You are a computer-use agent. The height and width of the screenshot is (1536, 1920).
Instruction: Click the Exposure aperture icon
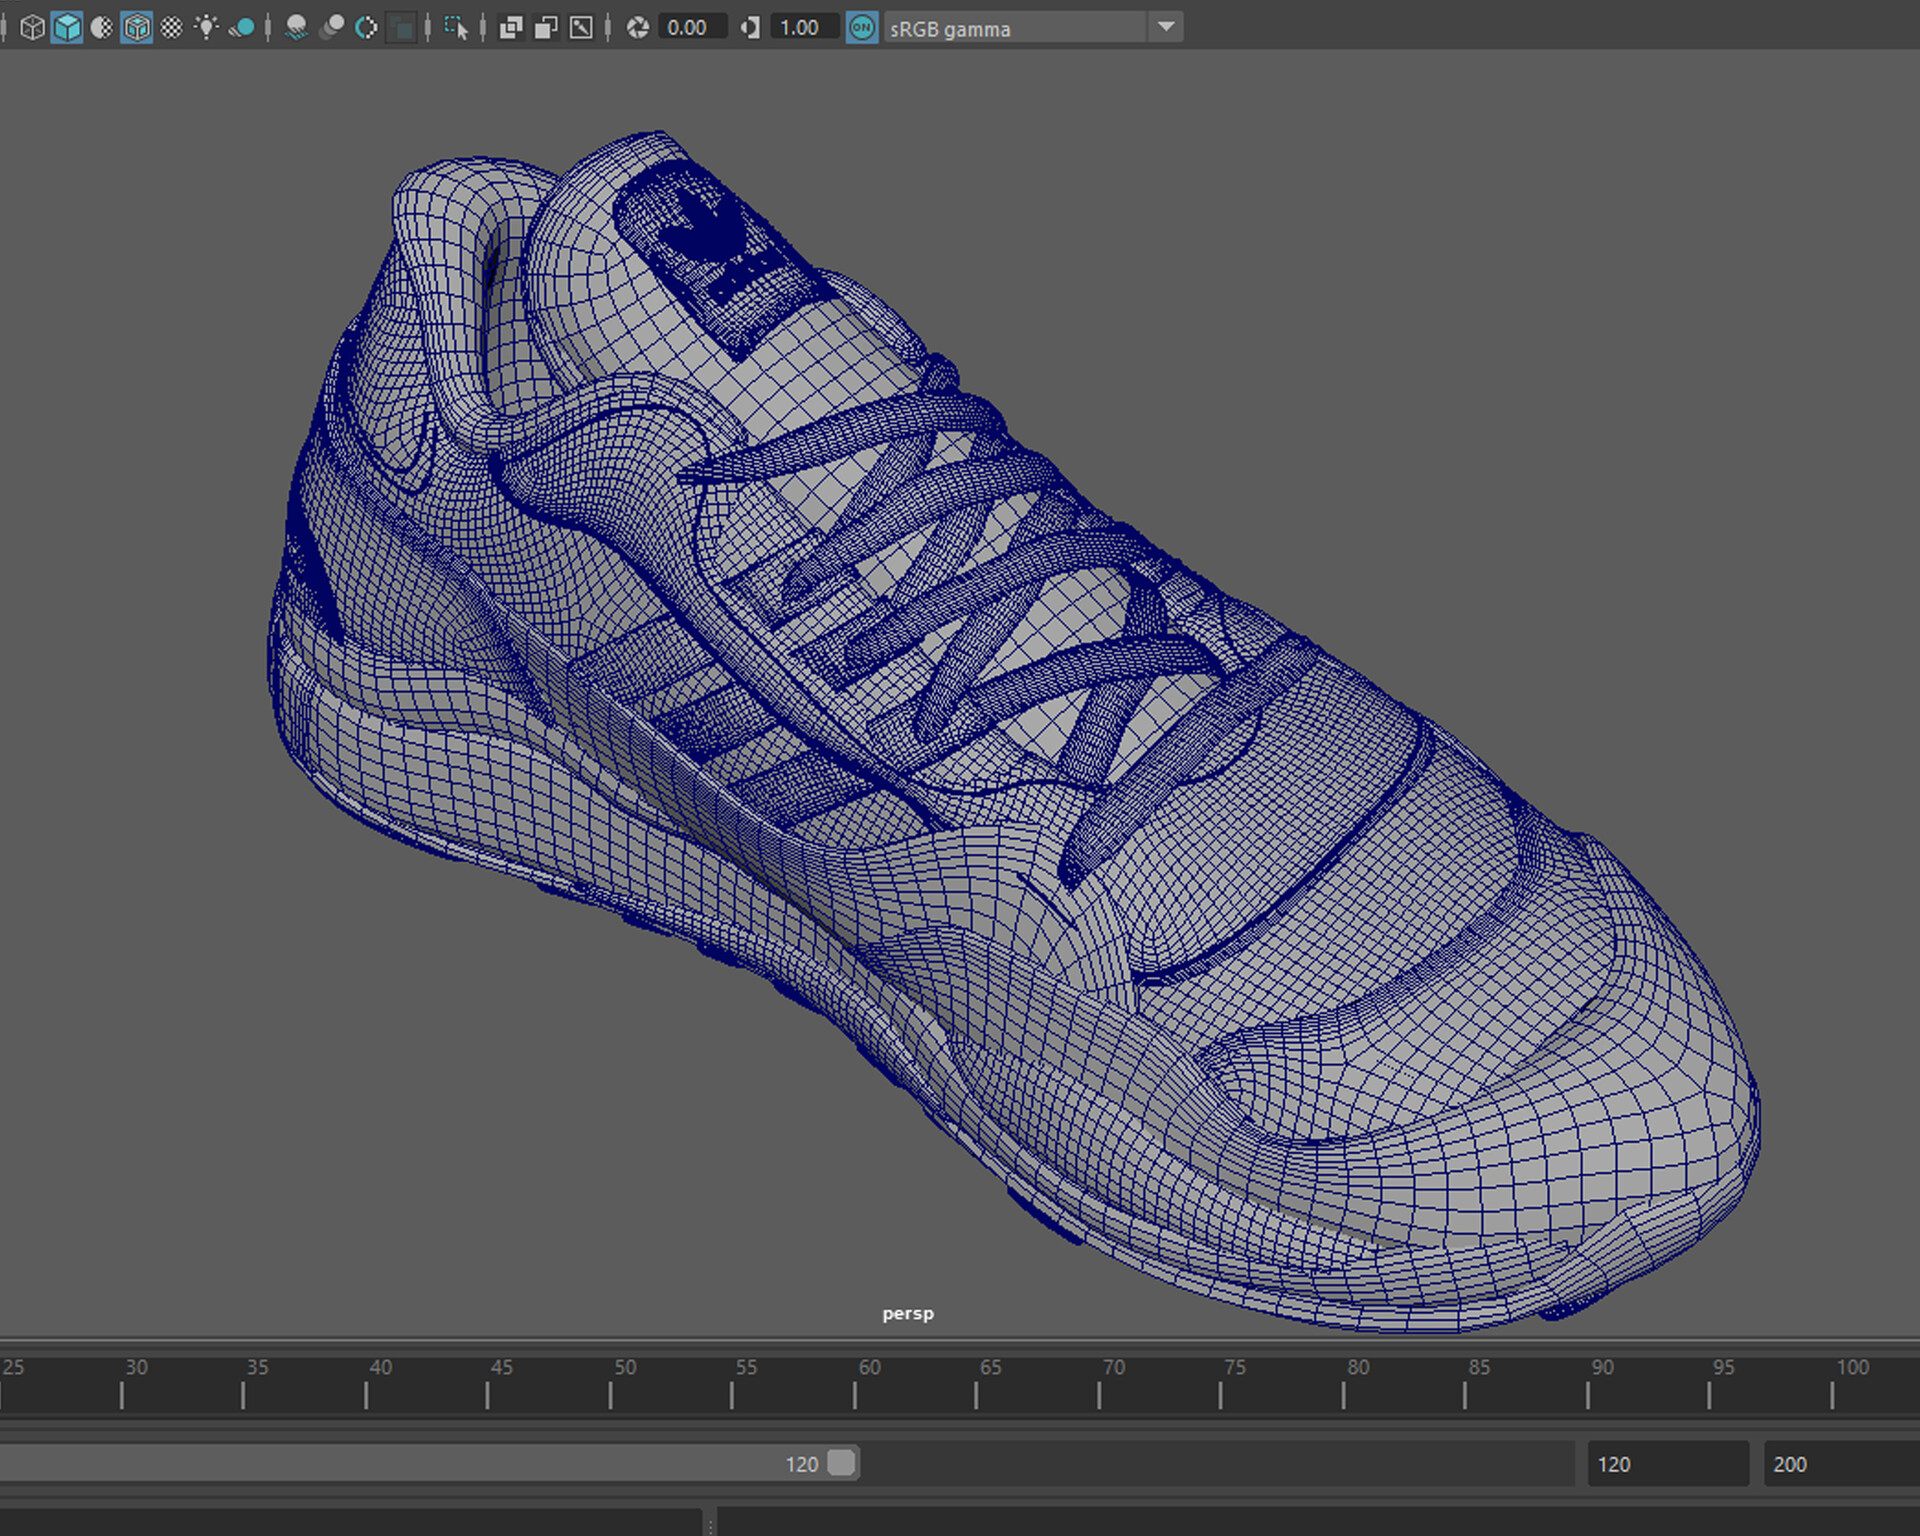638,28
